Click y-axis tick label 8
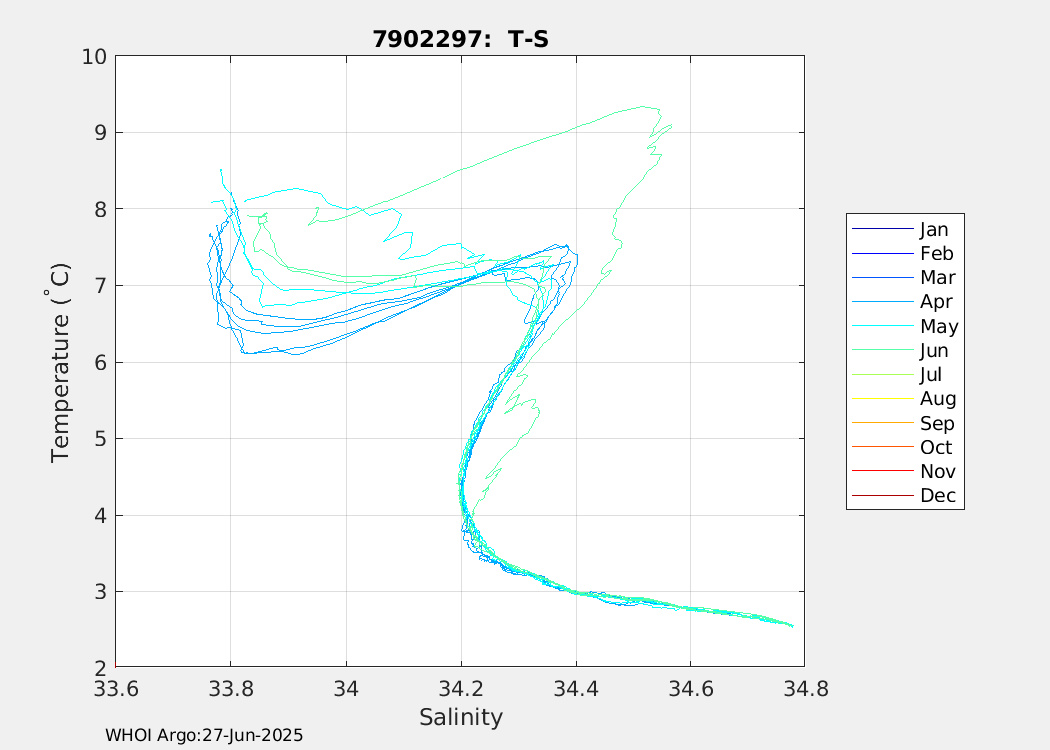 point(100,210)
